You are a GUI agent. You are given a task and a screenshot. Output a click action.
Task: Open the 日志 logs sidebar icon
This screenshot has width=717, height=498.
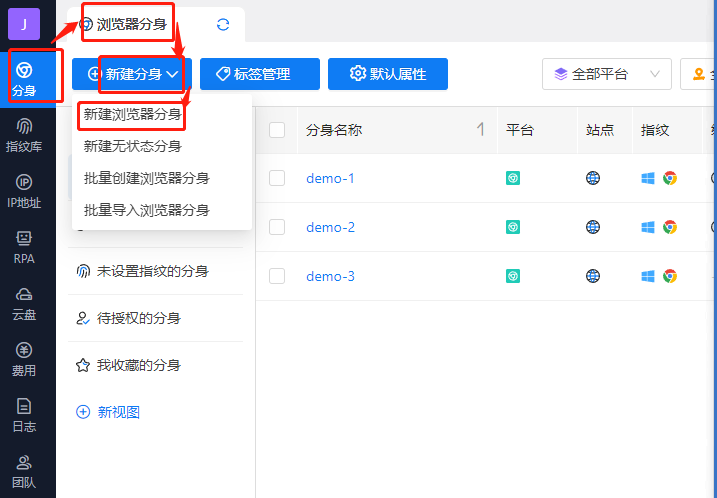coord(25,415)
